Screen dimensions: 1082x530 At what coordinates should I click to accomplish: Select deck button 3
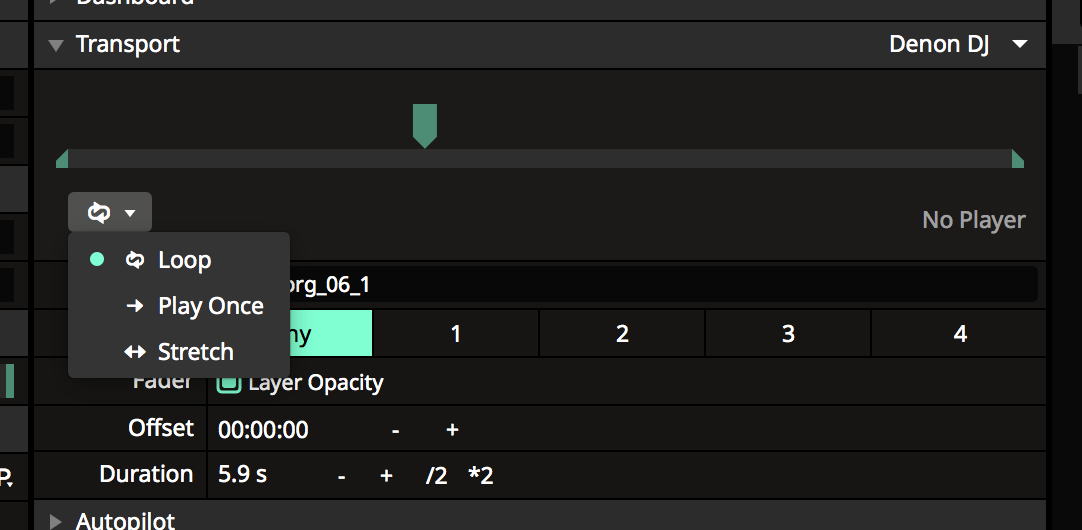pyautogui.click(x=788, y=334)
